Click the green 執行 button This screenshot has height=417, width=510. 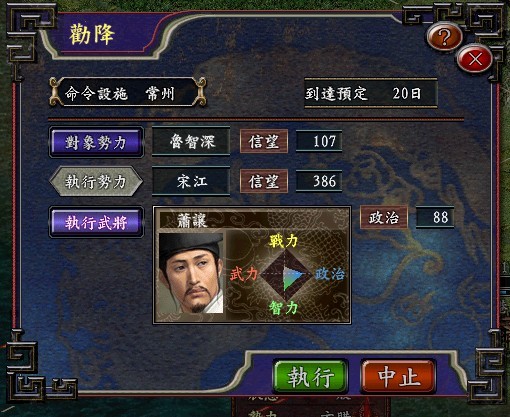click(x=310, y=377)
